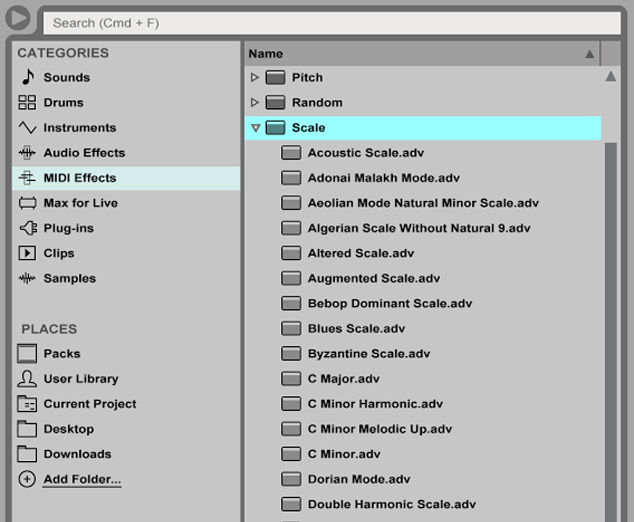Open the Packs place label
This screenshot has width=634, height=522.
(62, 354)
